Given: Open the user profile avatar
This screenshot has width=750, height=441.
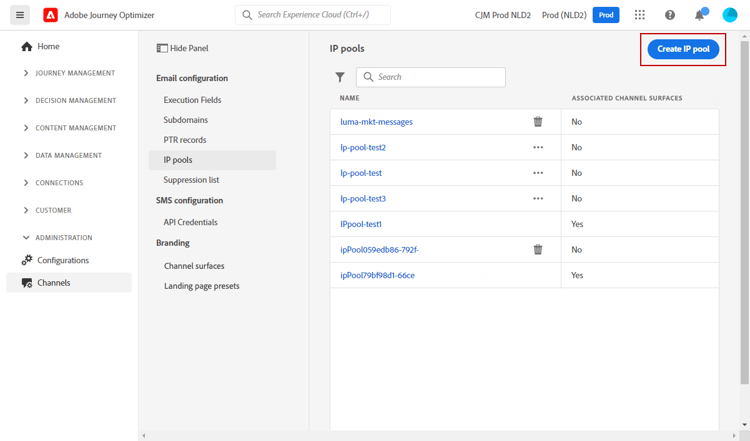Looking at the screenshot, I should 730,15.
